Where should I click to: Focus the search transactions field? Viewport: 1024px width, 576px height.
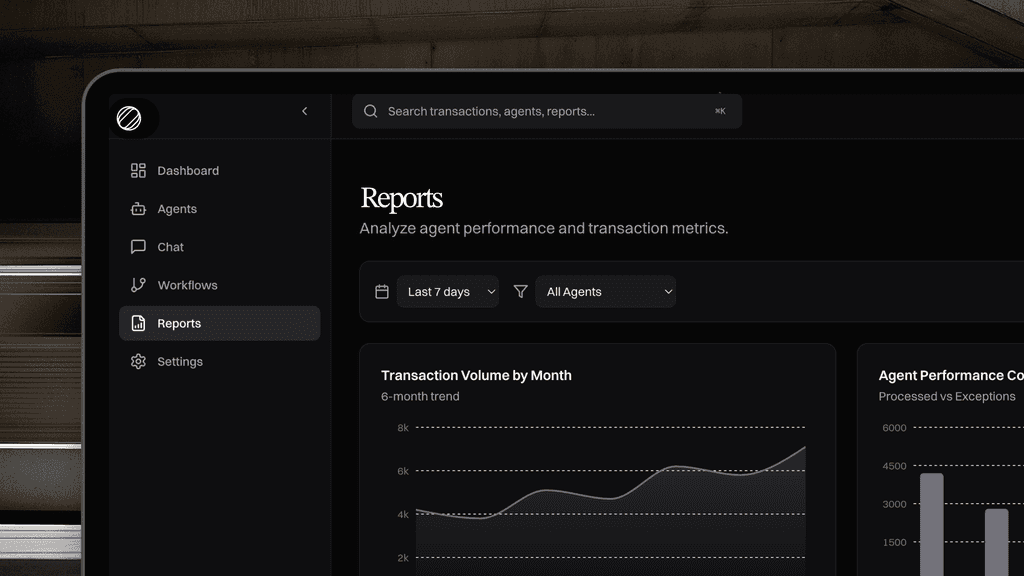[x=547, y=111]
